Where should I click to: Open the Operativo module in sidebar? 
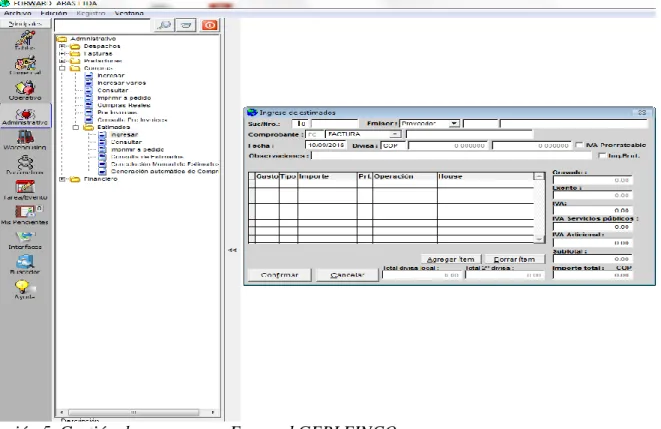tap(25, 88)
